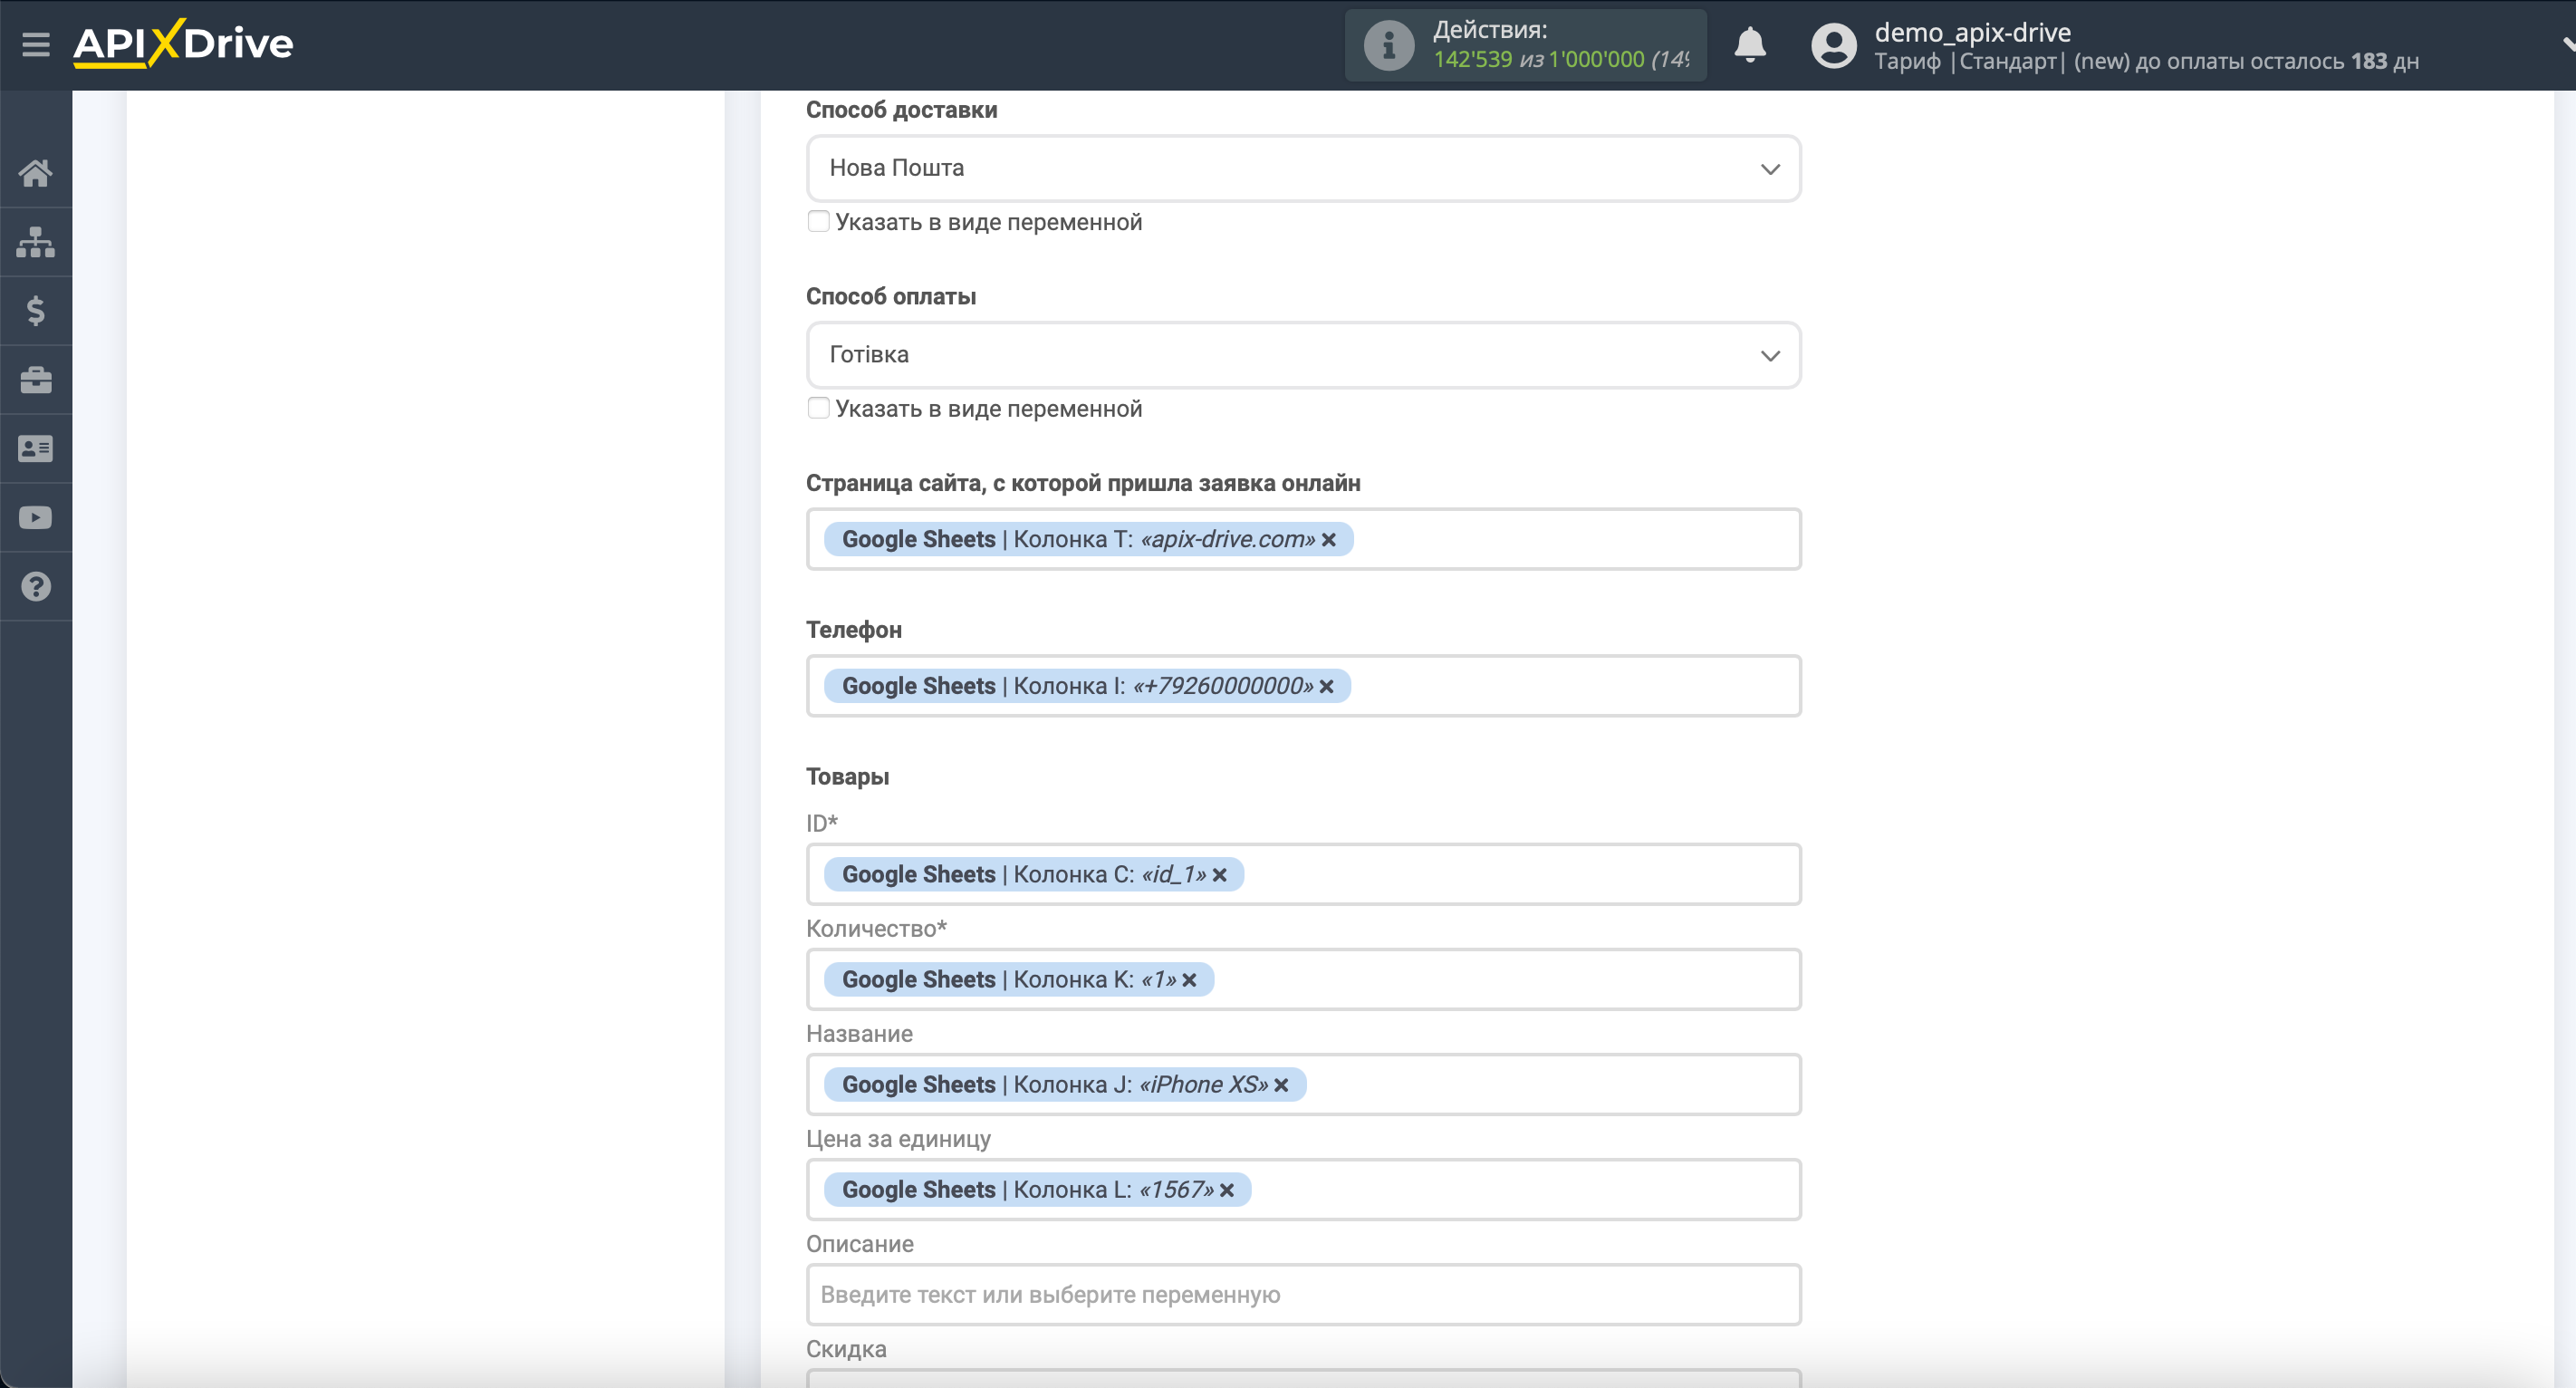
Task: Click the empty Описание input field
Action: point(1304,1295)
